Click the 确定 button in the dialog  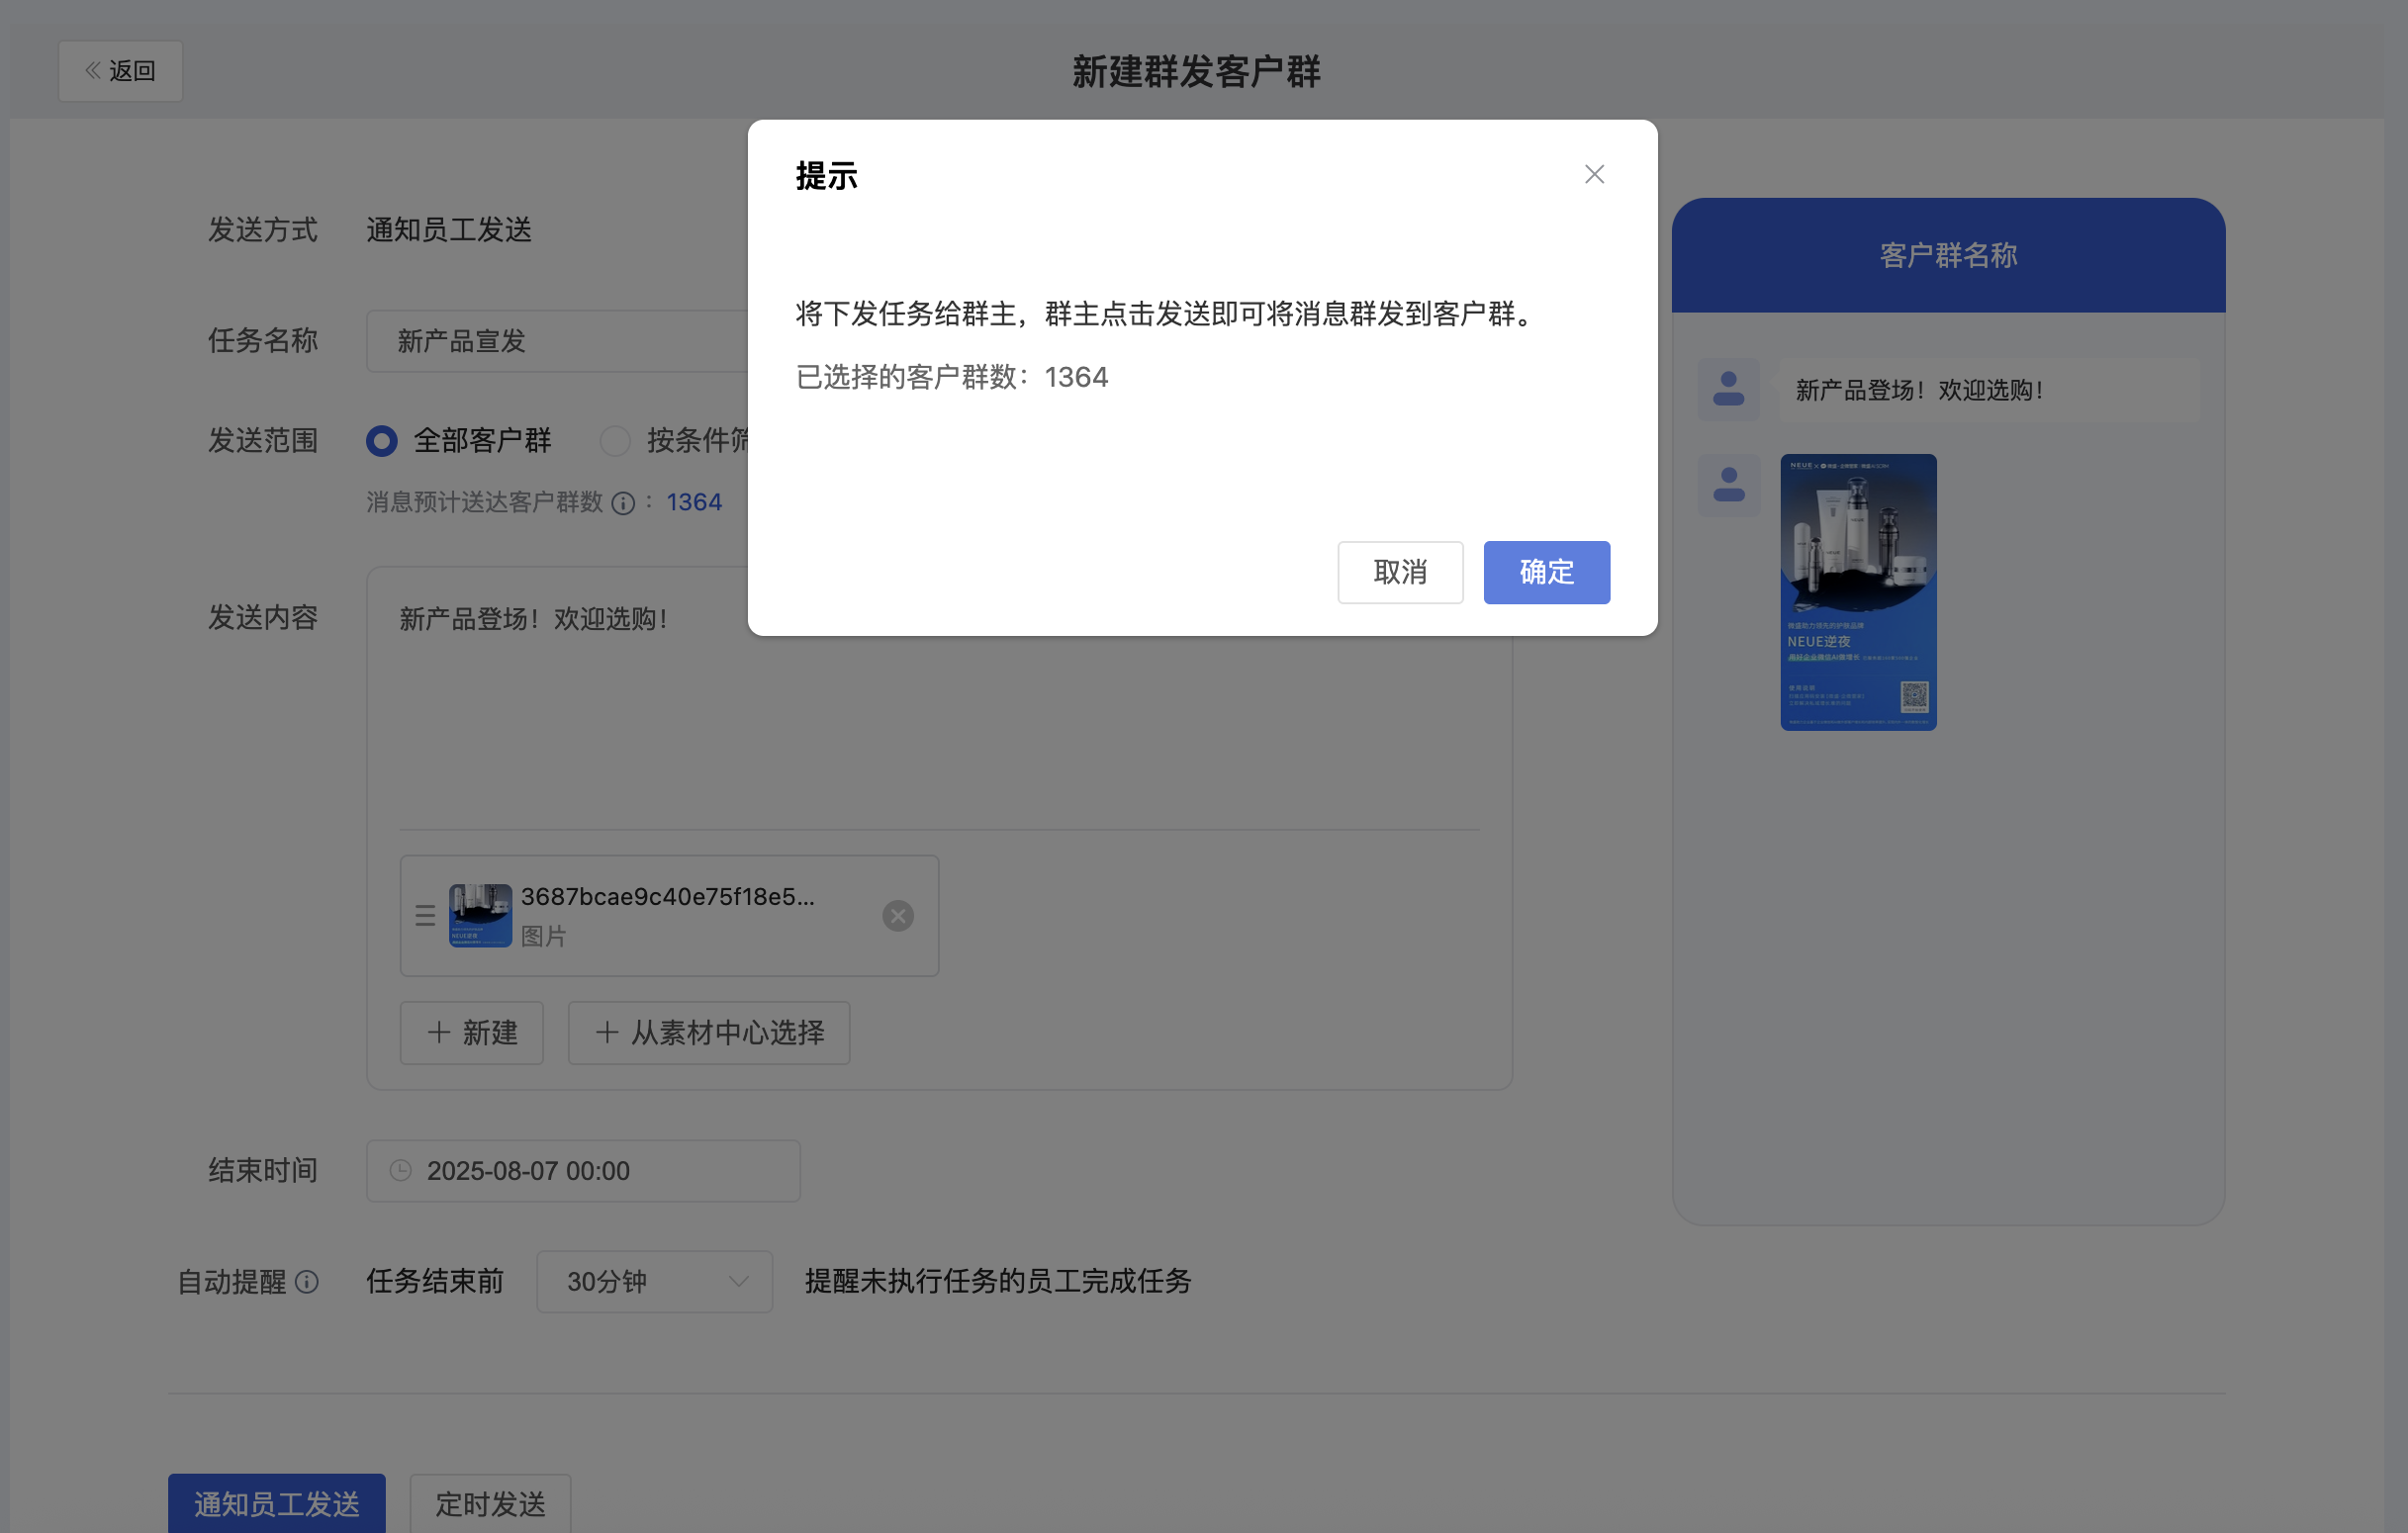pyautogui.click(x=1546, y=572)
